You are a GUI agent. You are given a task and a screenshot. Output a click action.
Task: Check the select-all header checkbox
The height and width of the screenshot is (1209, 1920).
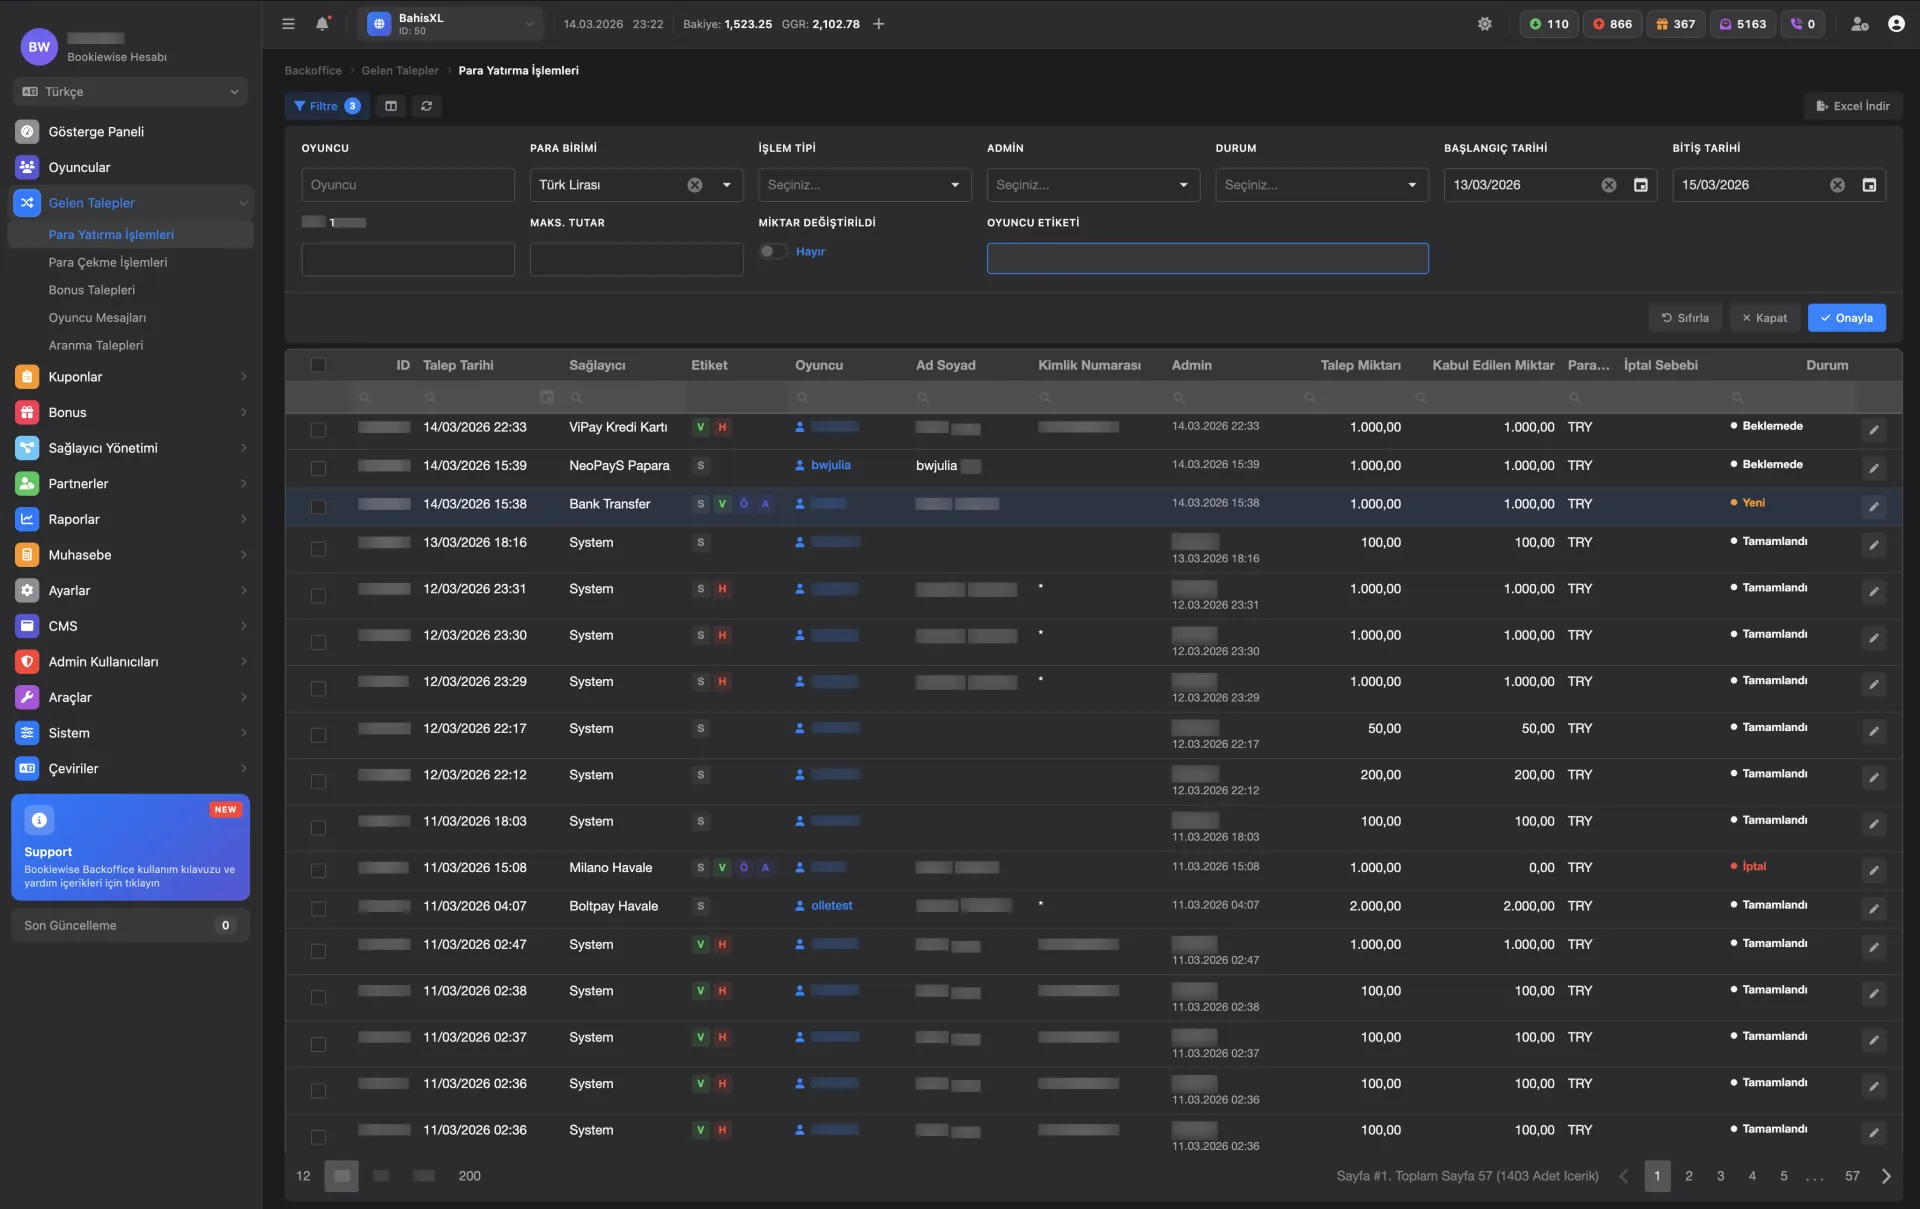point(318,365)
